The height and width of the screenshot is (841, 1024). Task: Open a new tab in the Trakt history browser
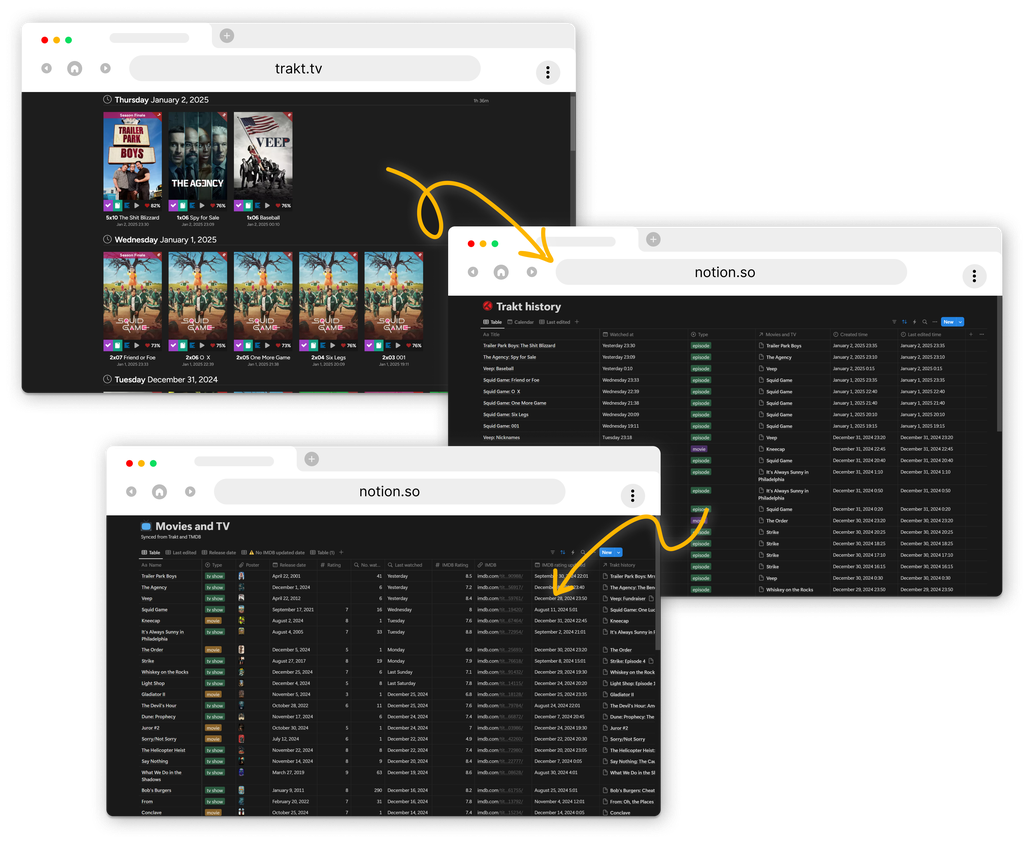(653, 239)
